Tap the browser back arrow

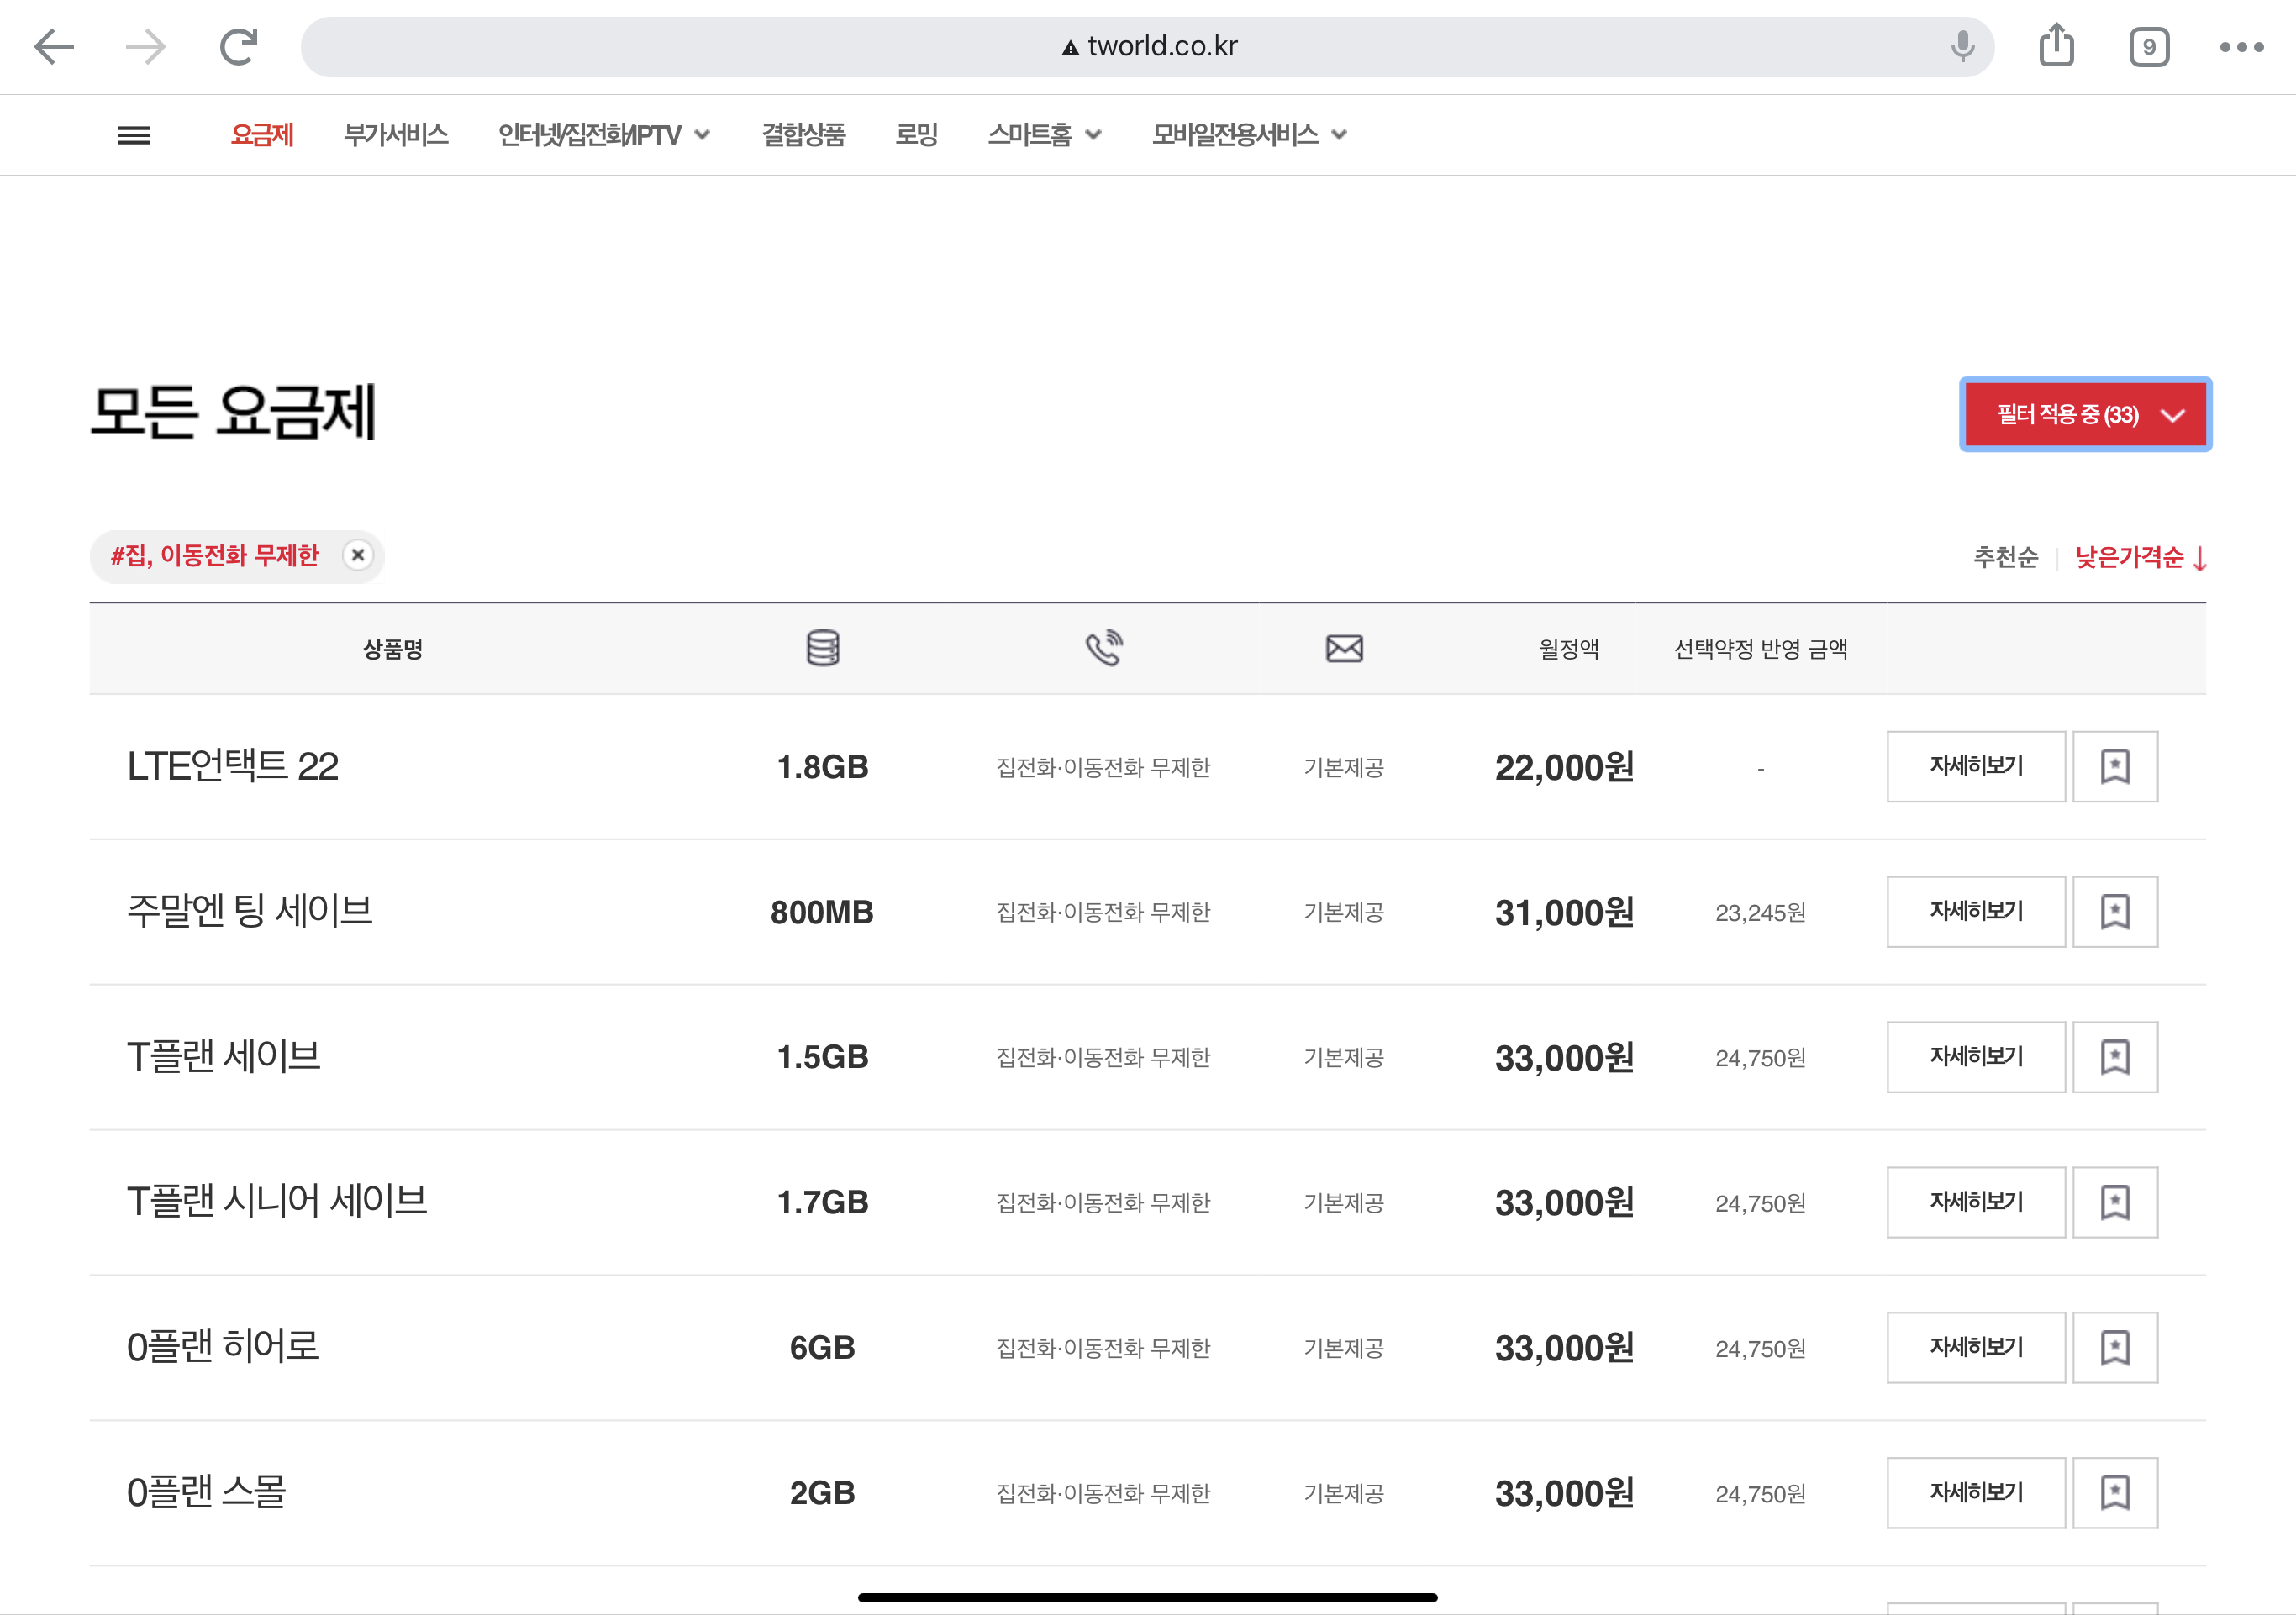tap(54, 46)
